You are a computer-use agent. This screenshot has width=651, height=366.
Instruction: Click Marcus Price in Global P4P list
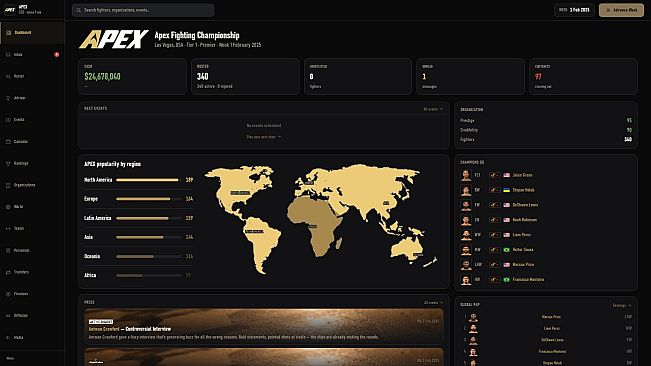coord(551,317)
